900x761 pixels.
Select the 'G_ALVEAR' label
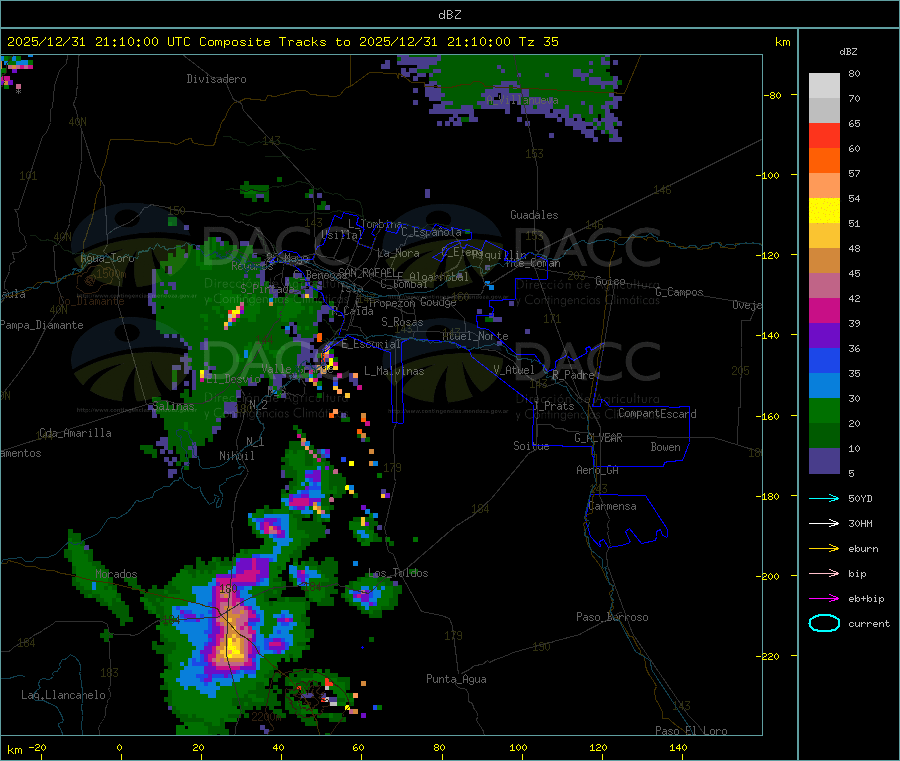tap(599, 438)
